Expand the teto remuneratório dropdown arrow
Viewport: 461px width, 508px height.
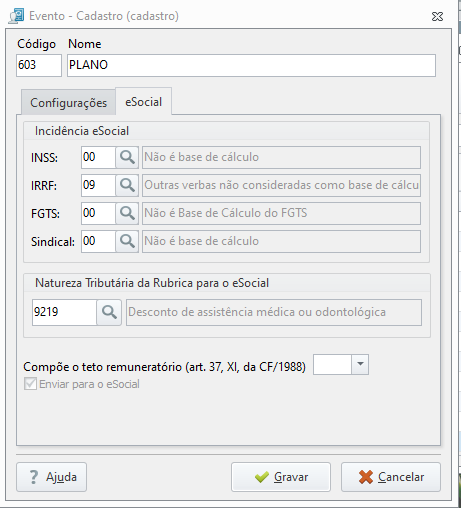coord(360,364)
